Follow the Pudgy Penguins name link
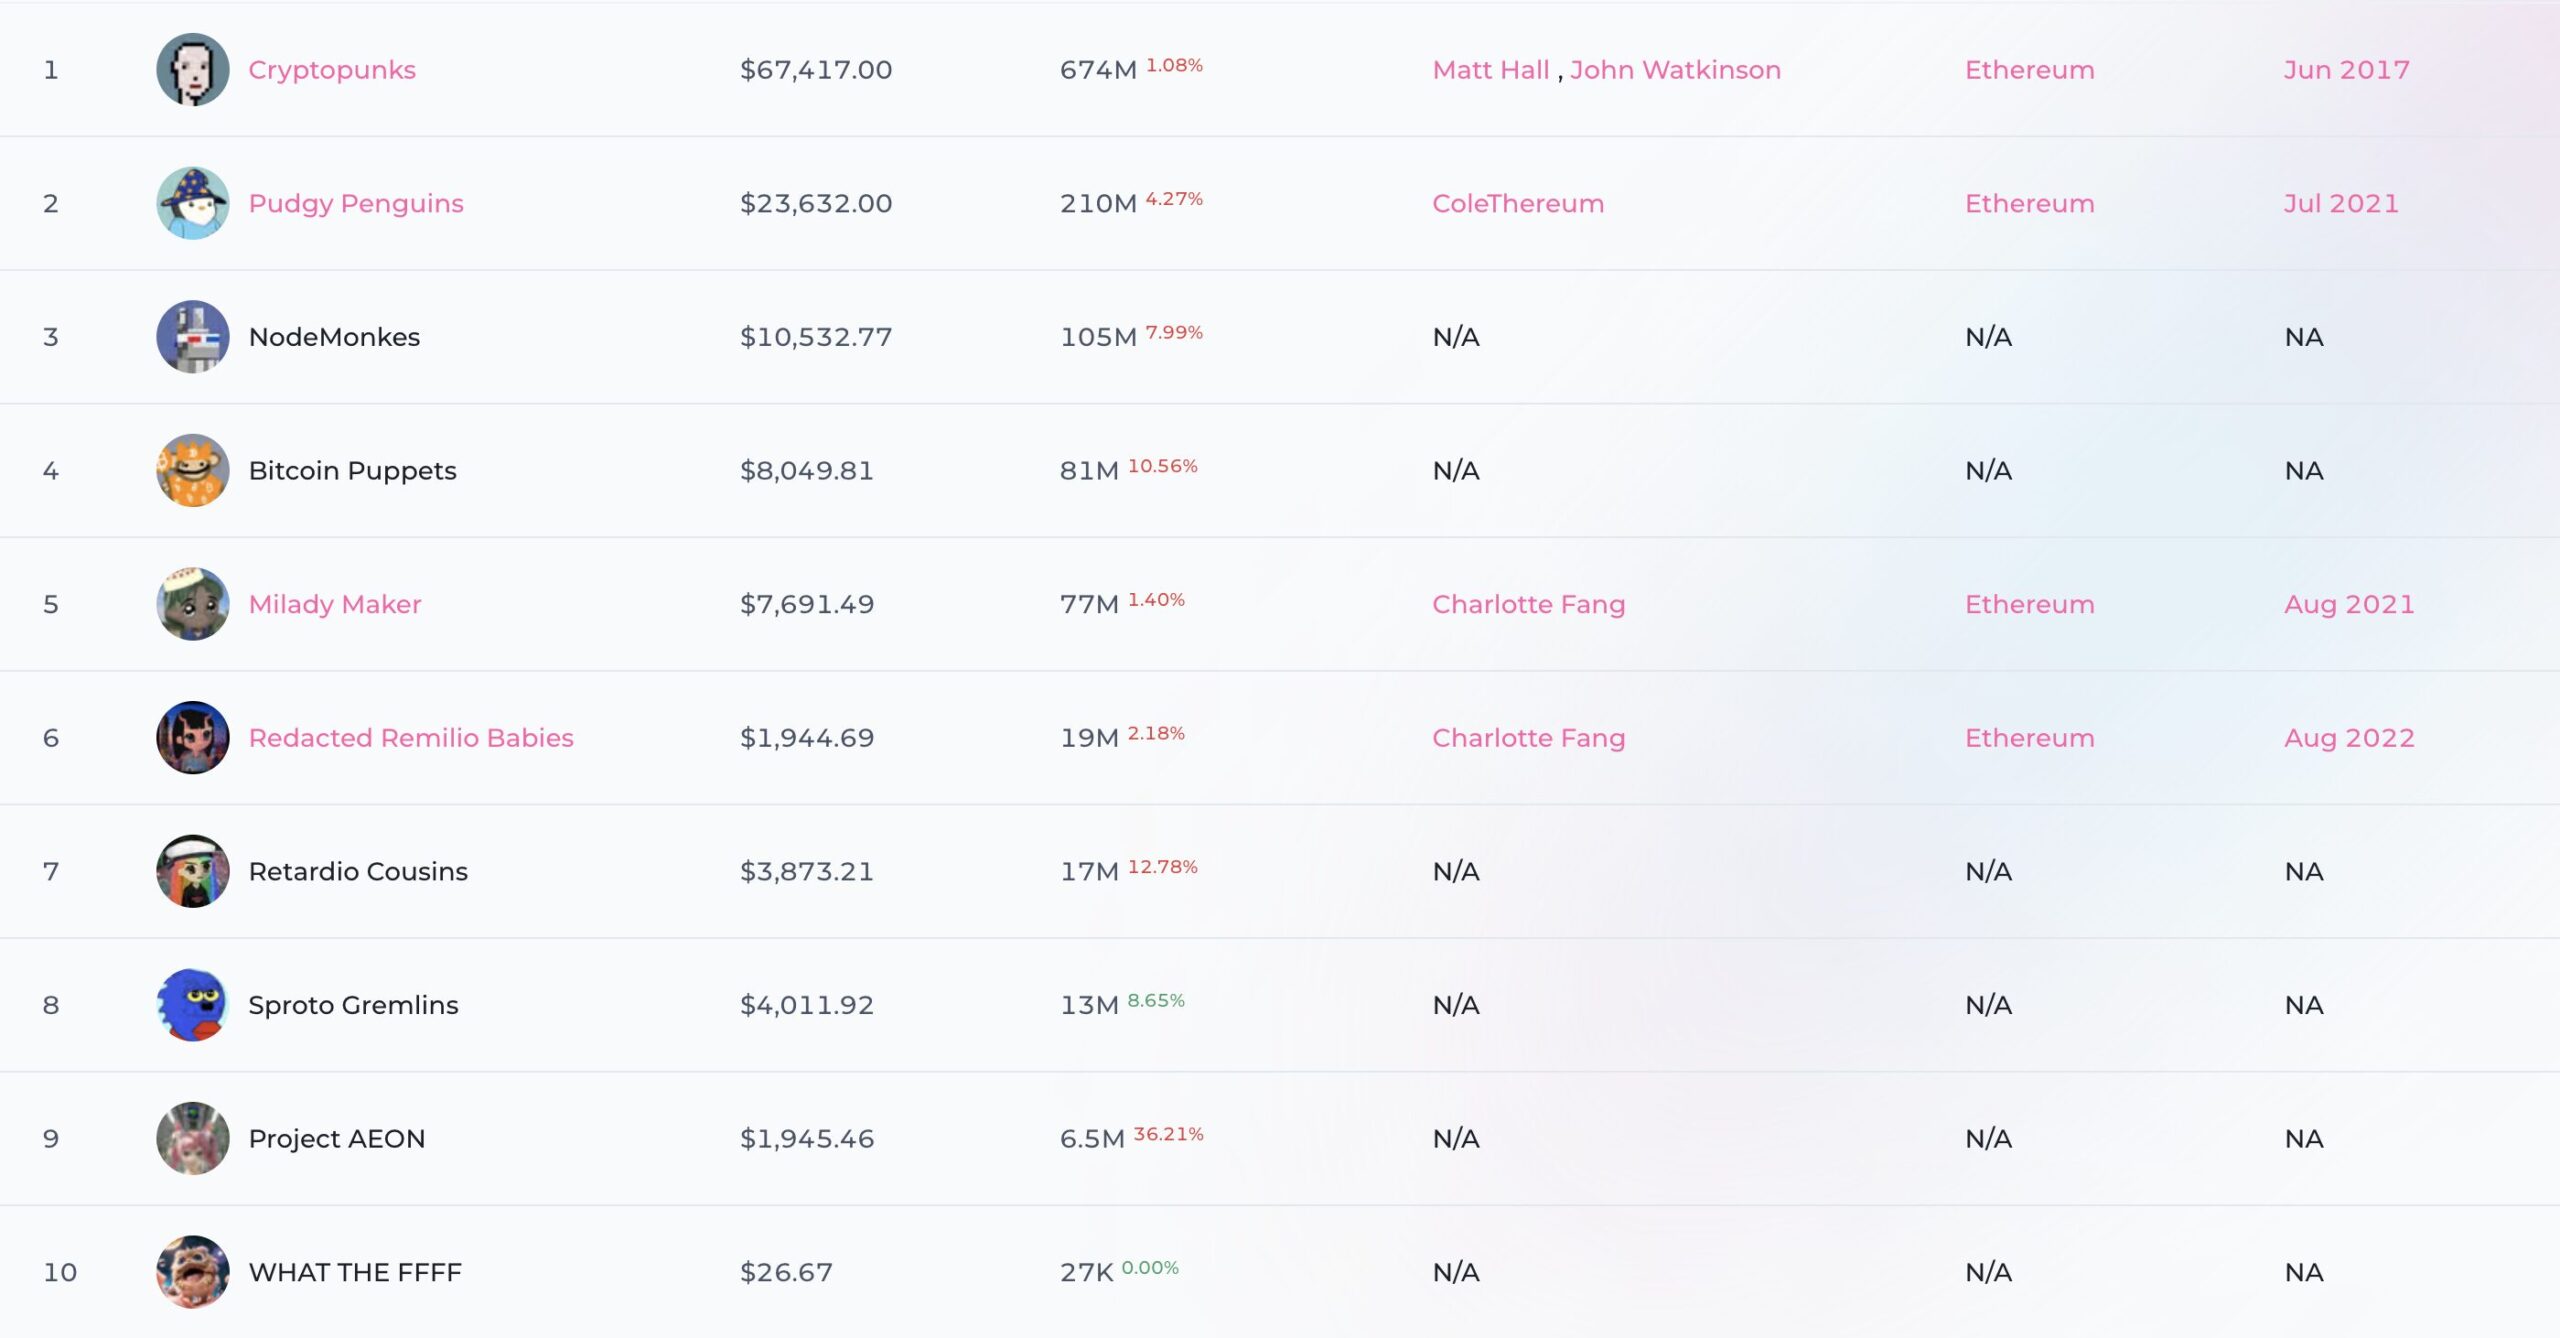2560x1338 pixels. 356,204
